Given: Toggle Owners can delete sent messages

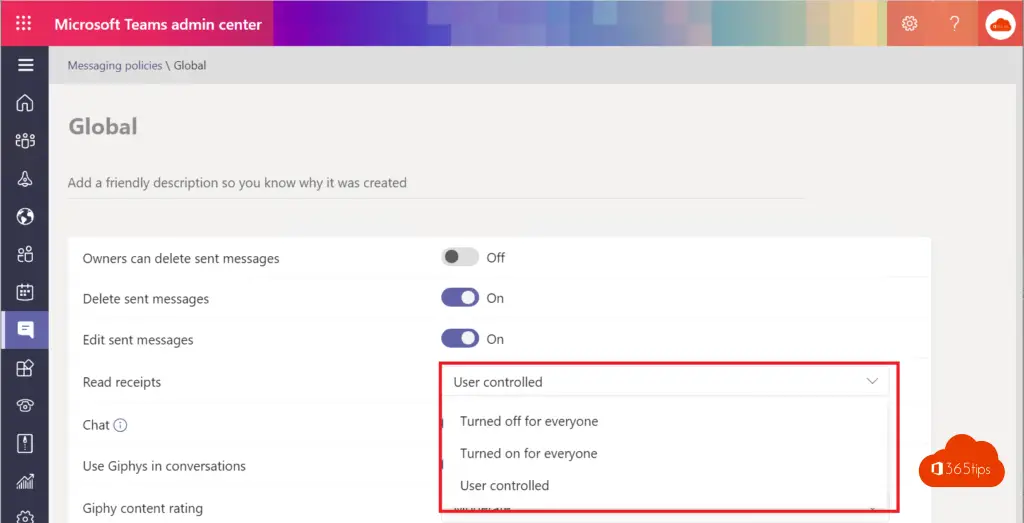Looking at the screenshot, I should tap(460, 257).
